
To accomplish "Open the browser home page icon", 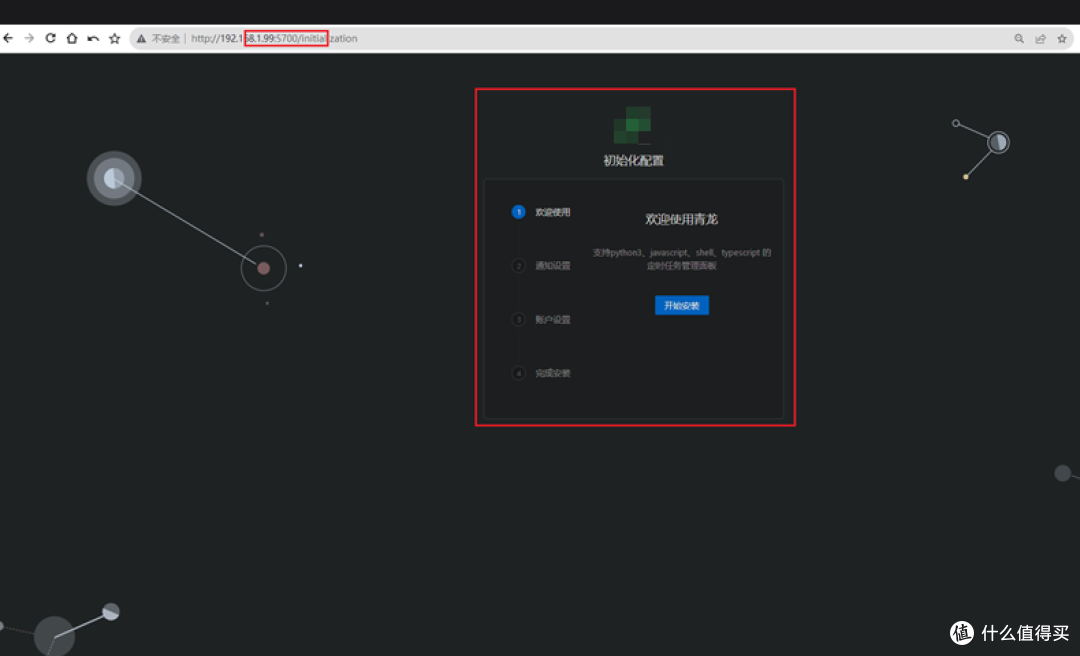I will click(x=72, y=39).
